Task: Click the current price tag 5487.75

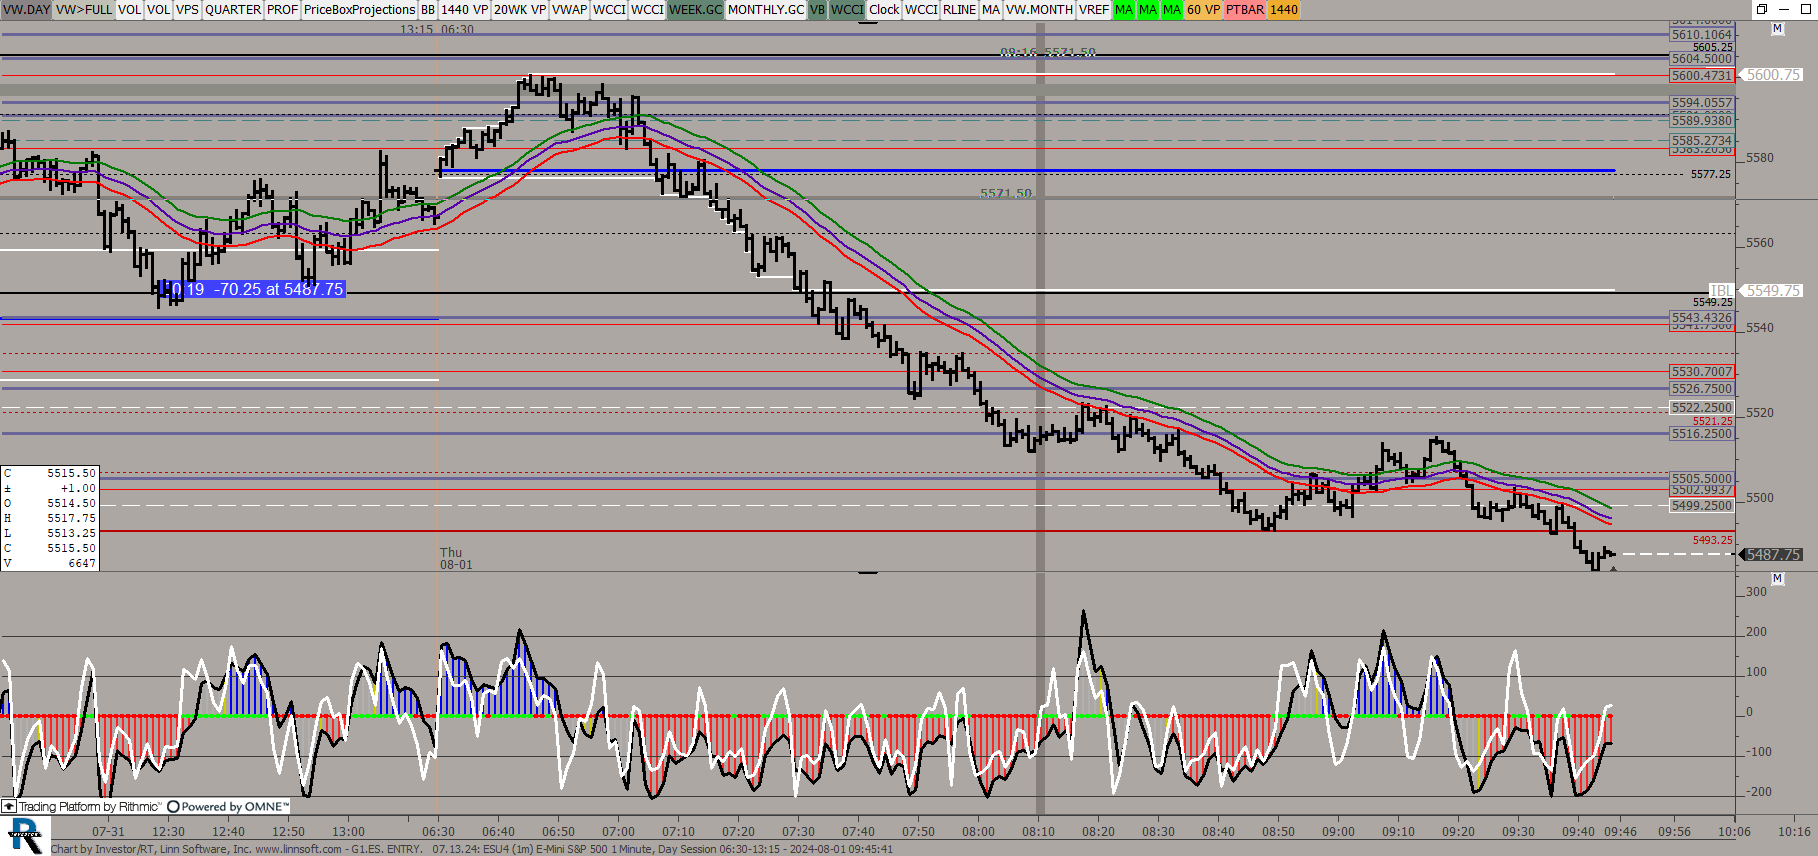Action: click(x=1773, y=554)
